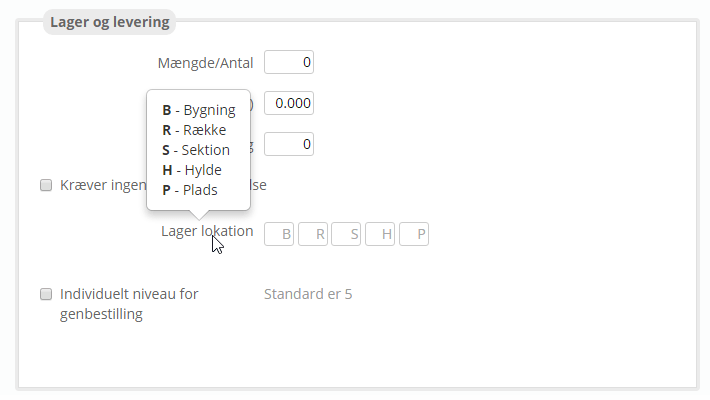Enable the 'Individuelt niveau for genbestilling' checkbox
This screenshot has width=710, height=400.
coord(46,294)
